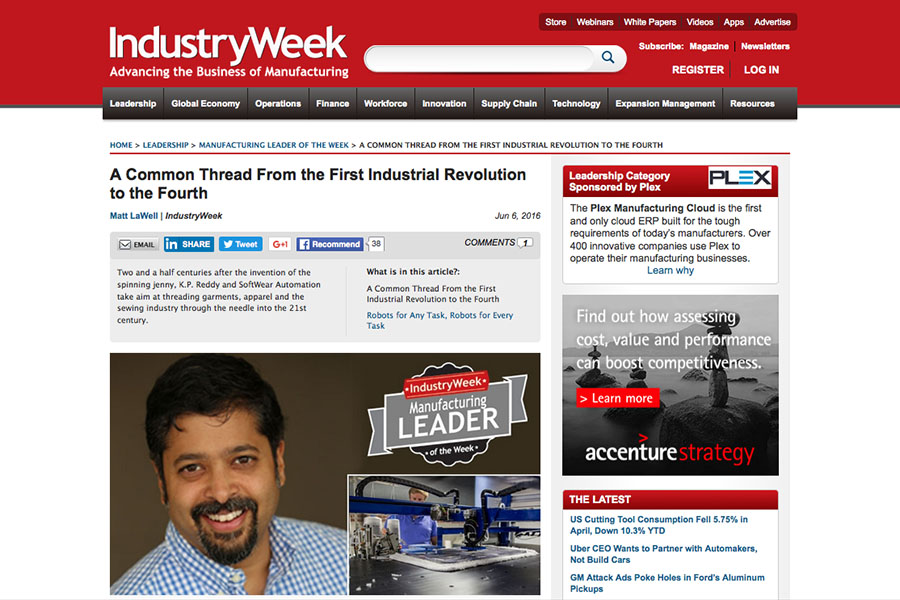The width and height of the screenshot is (900, 600).
Task: Recommend the article on Facebook
Action: point(329,243)
